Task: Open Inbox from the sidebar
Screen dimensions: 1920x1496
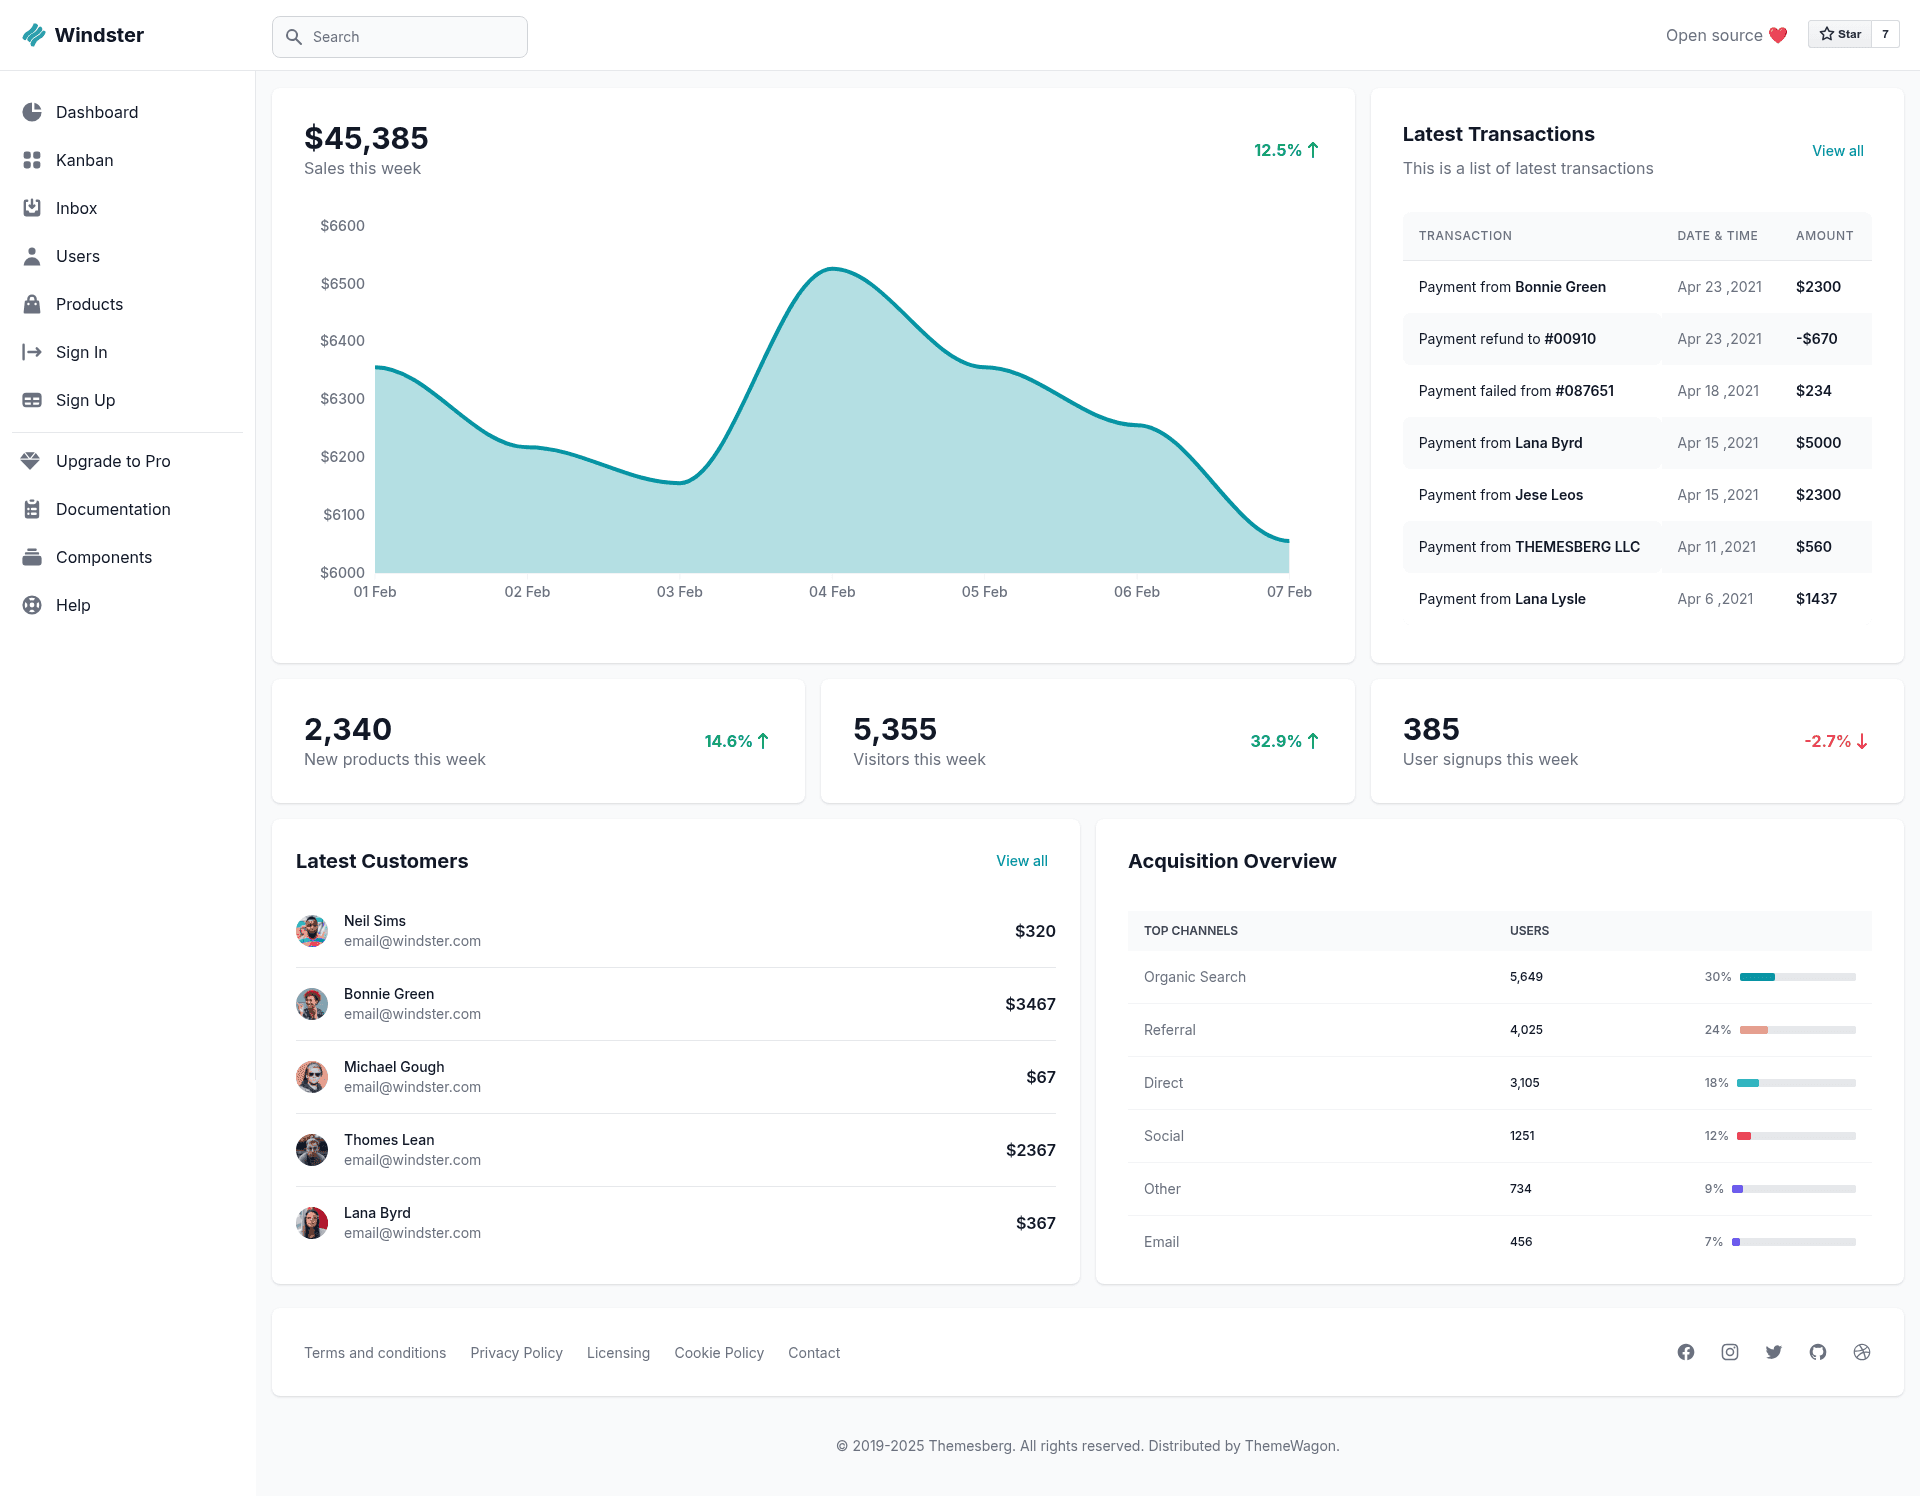Action: 127,208
